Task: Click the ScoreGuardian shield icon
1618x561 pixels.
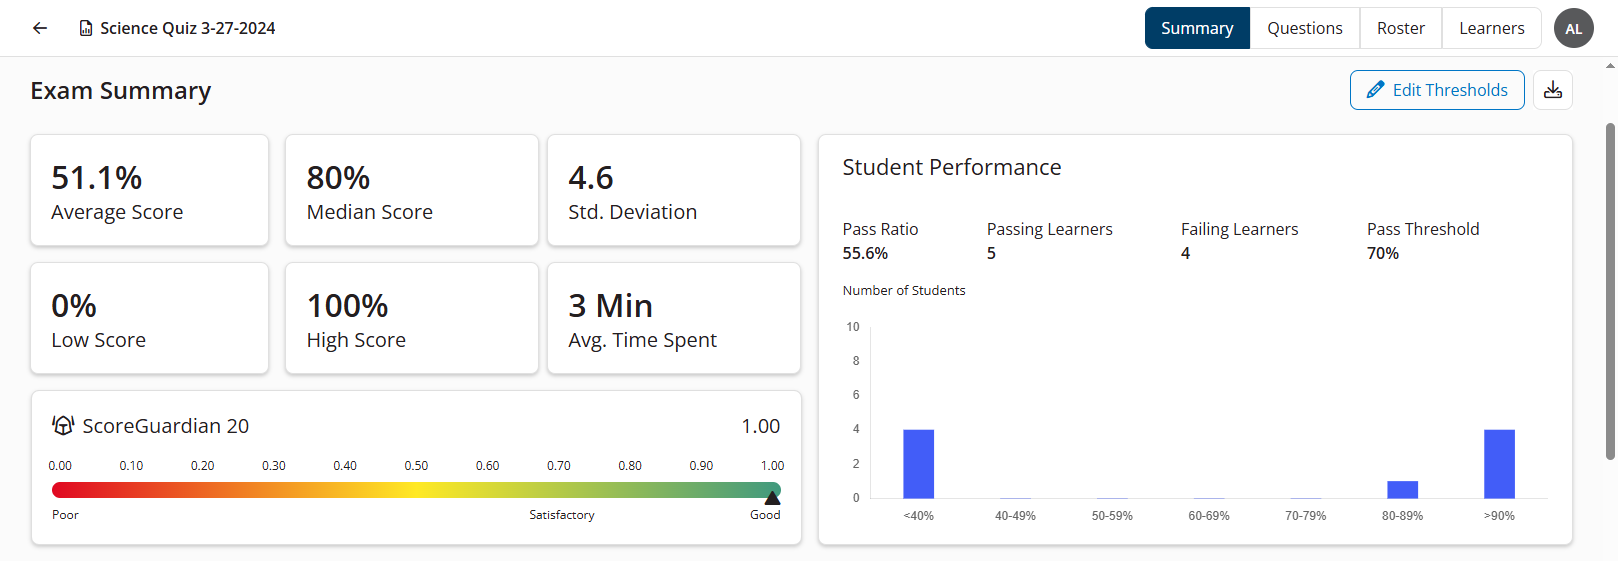Action: (63, 425)
